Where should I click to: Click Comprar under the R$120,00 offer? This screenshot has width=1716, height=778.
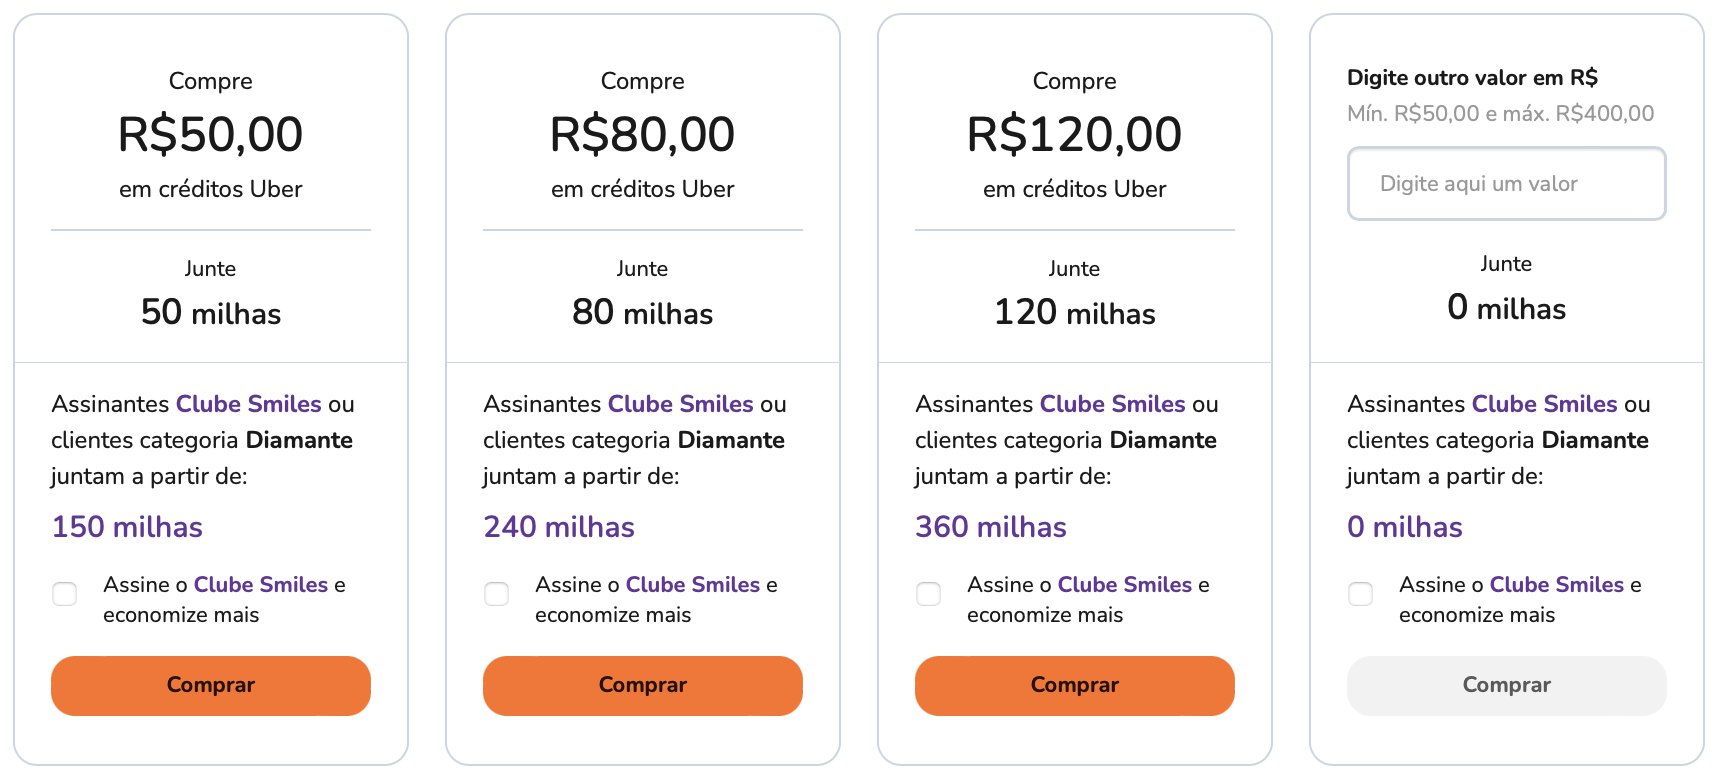[x=1075, y=685]
